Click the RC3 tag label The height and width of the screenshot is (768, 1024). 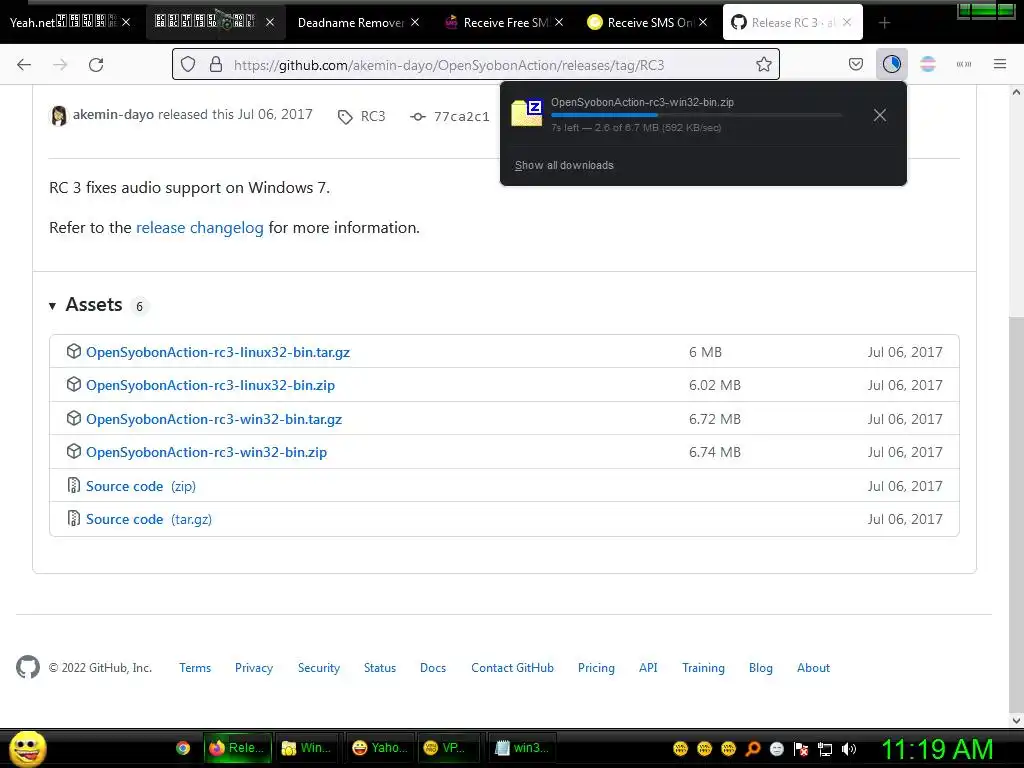(x=373, y=116)
